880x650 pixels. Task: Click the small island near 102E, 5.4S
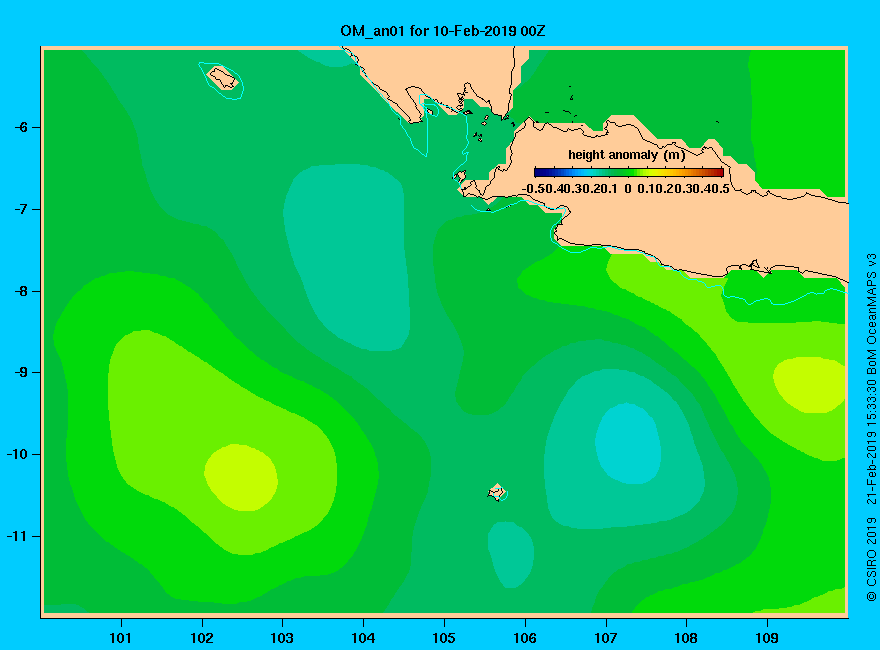click(223, 77)
